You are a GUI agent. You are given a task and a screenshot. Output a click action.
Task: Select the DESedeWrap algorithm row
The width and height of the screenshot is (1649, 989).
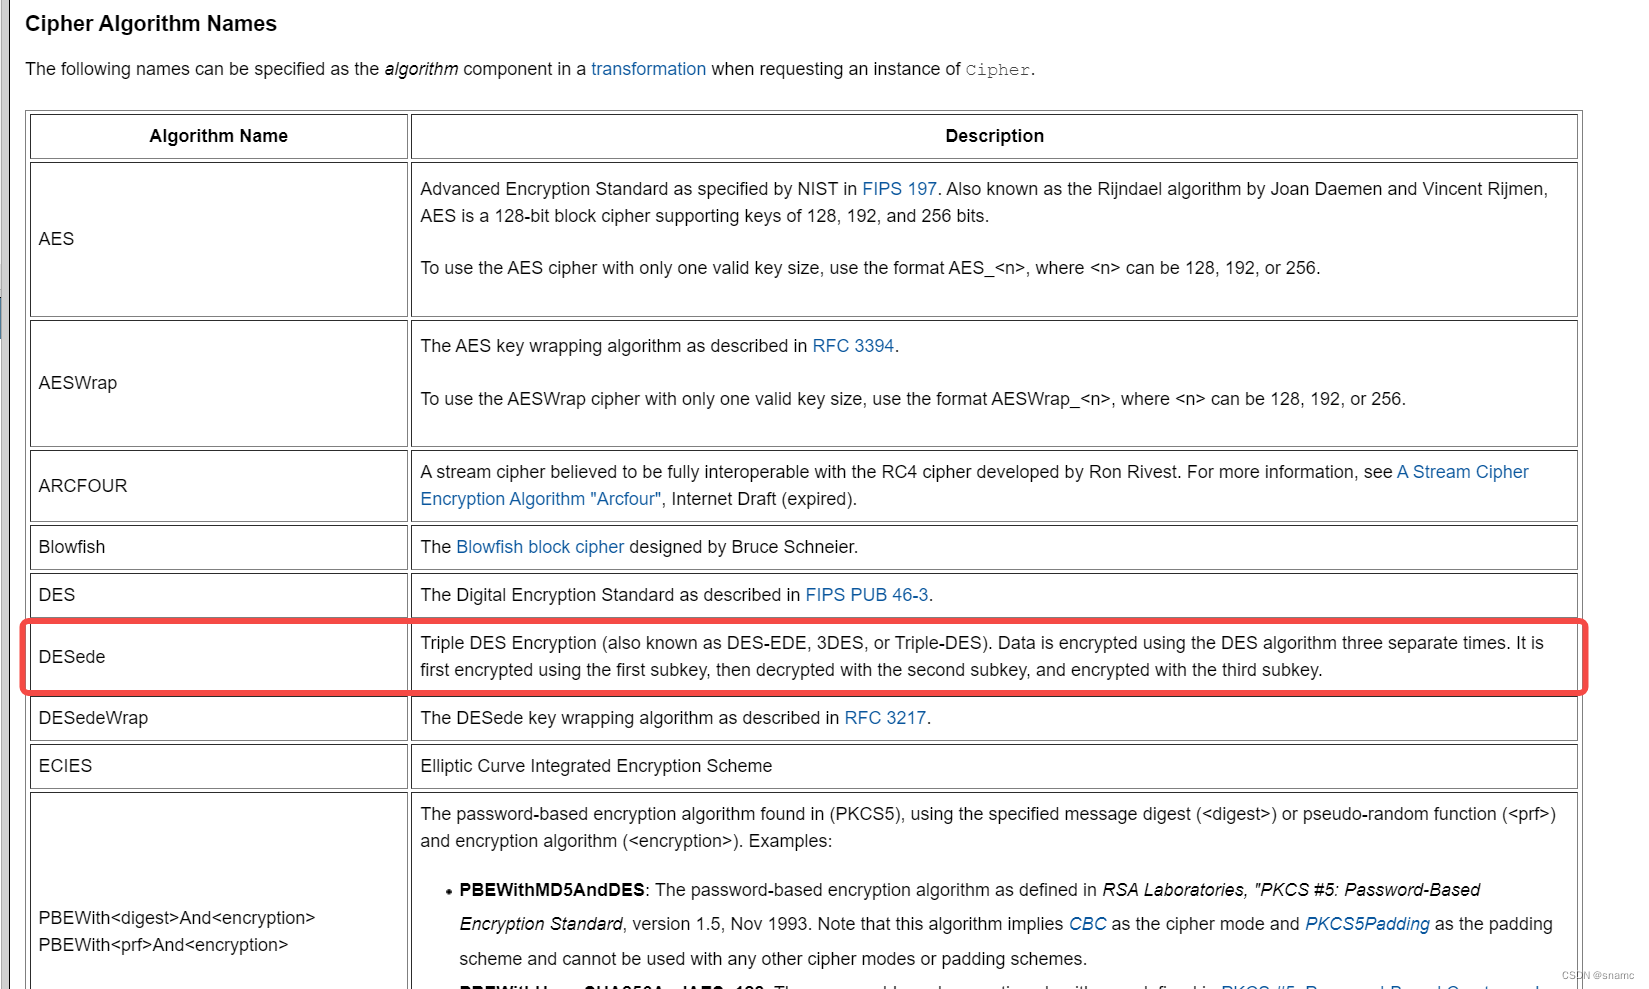pos(800,717)
